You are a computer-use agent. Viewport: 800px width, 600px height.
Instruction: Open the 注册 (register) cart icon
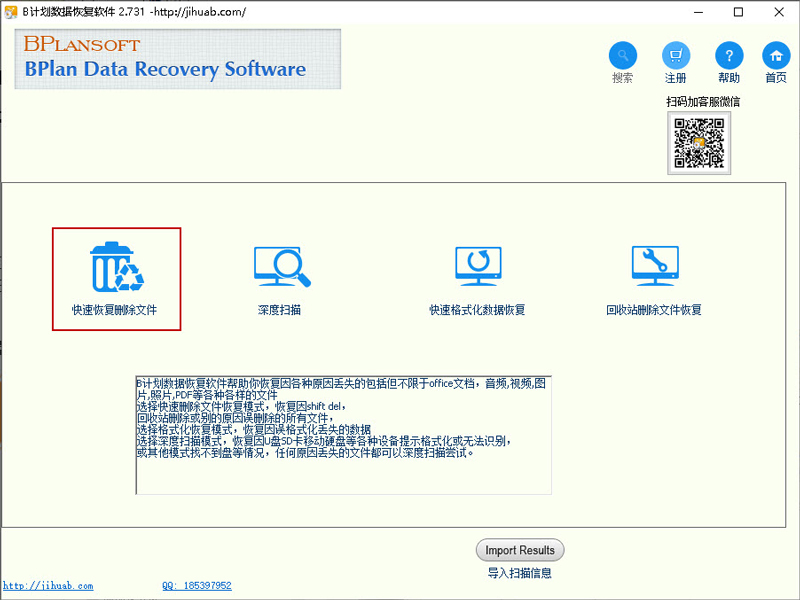pos(676,55)
